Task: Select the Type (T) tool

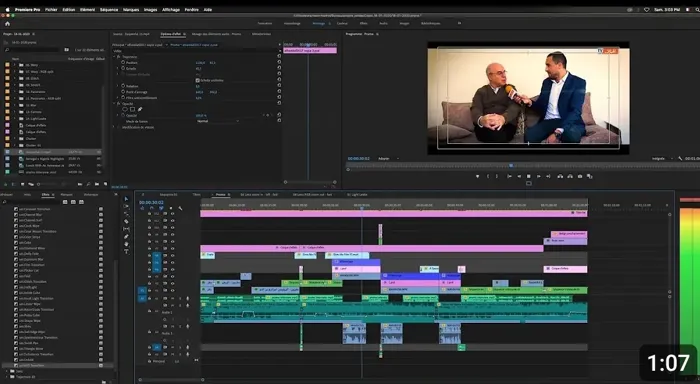Action: [126, 252]
